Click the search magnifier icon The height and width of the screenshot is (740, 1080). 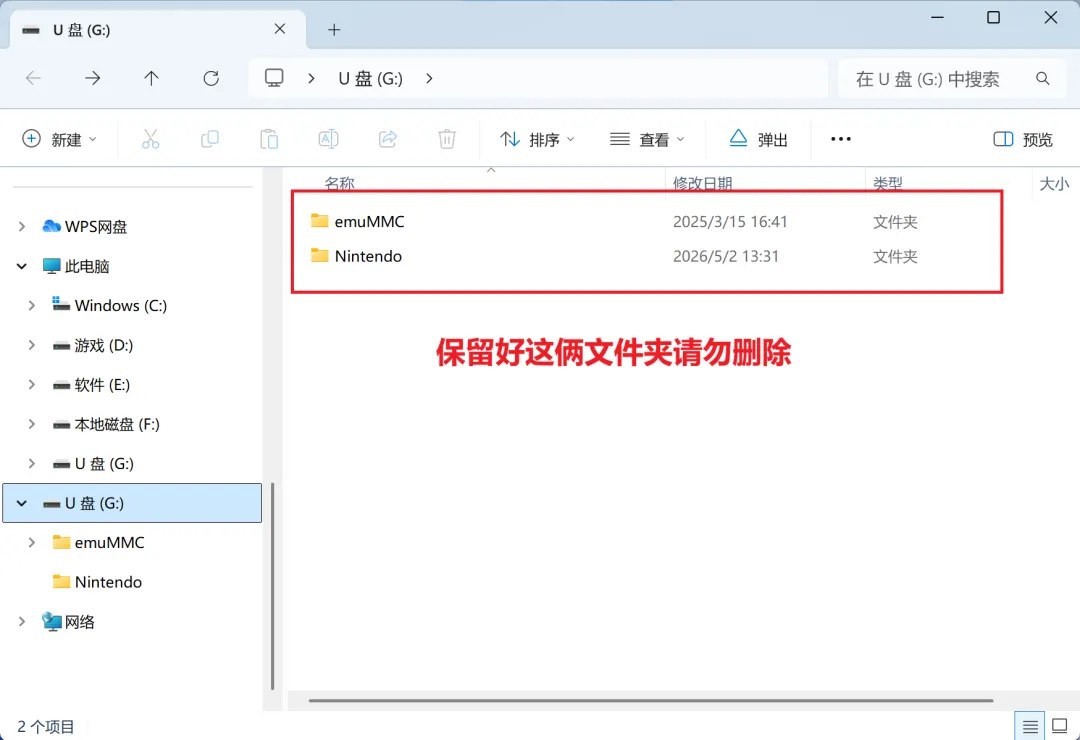1043,79
